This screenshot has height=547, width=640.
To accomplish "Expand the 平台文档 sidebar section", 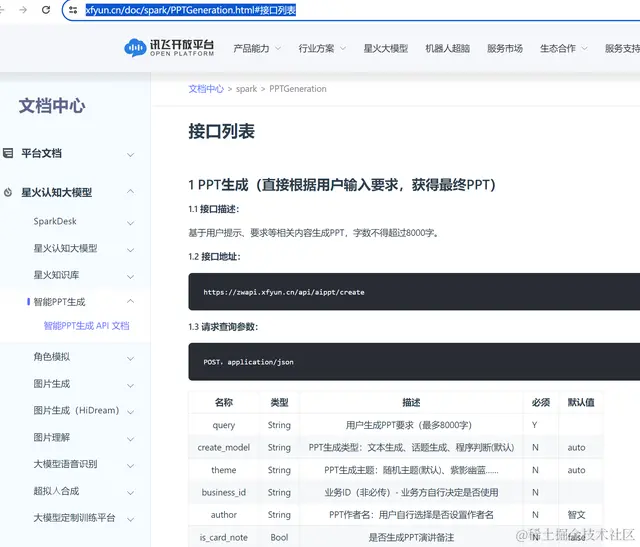I will point(130,155).
